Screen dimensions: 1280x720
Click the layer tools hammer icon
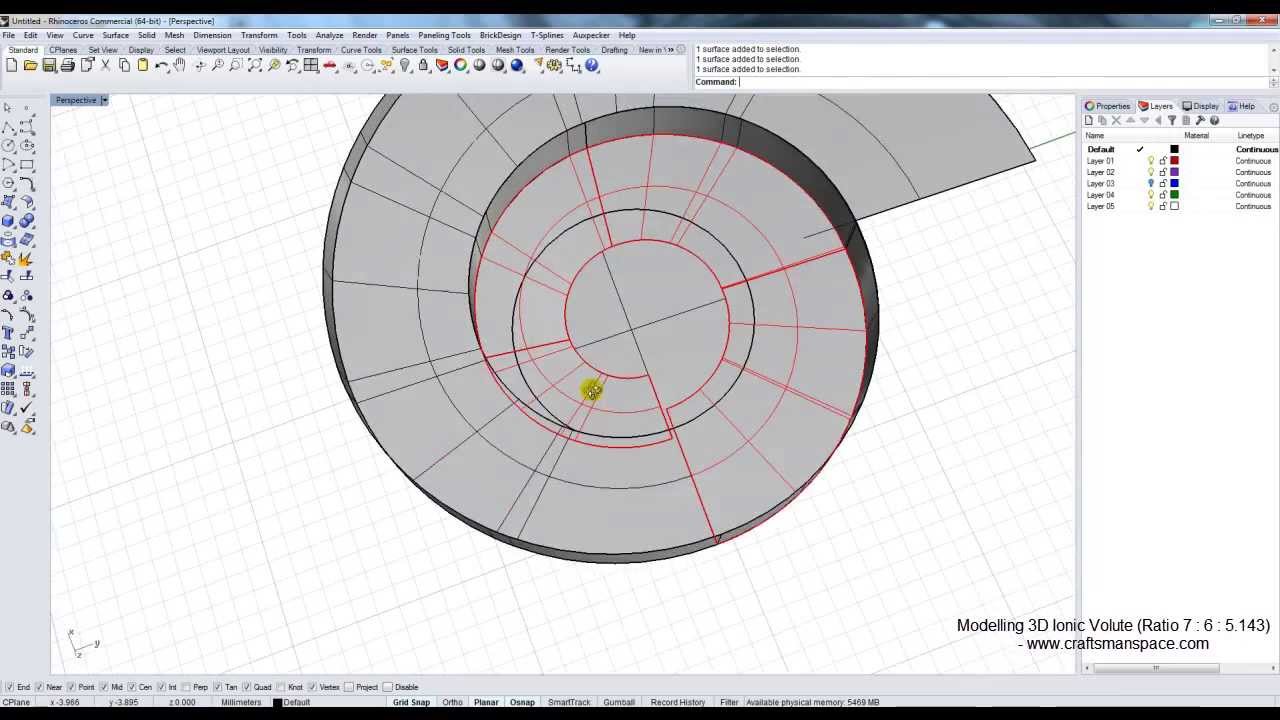tap(1200, 121)
